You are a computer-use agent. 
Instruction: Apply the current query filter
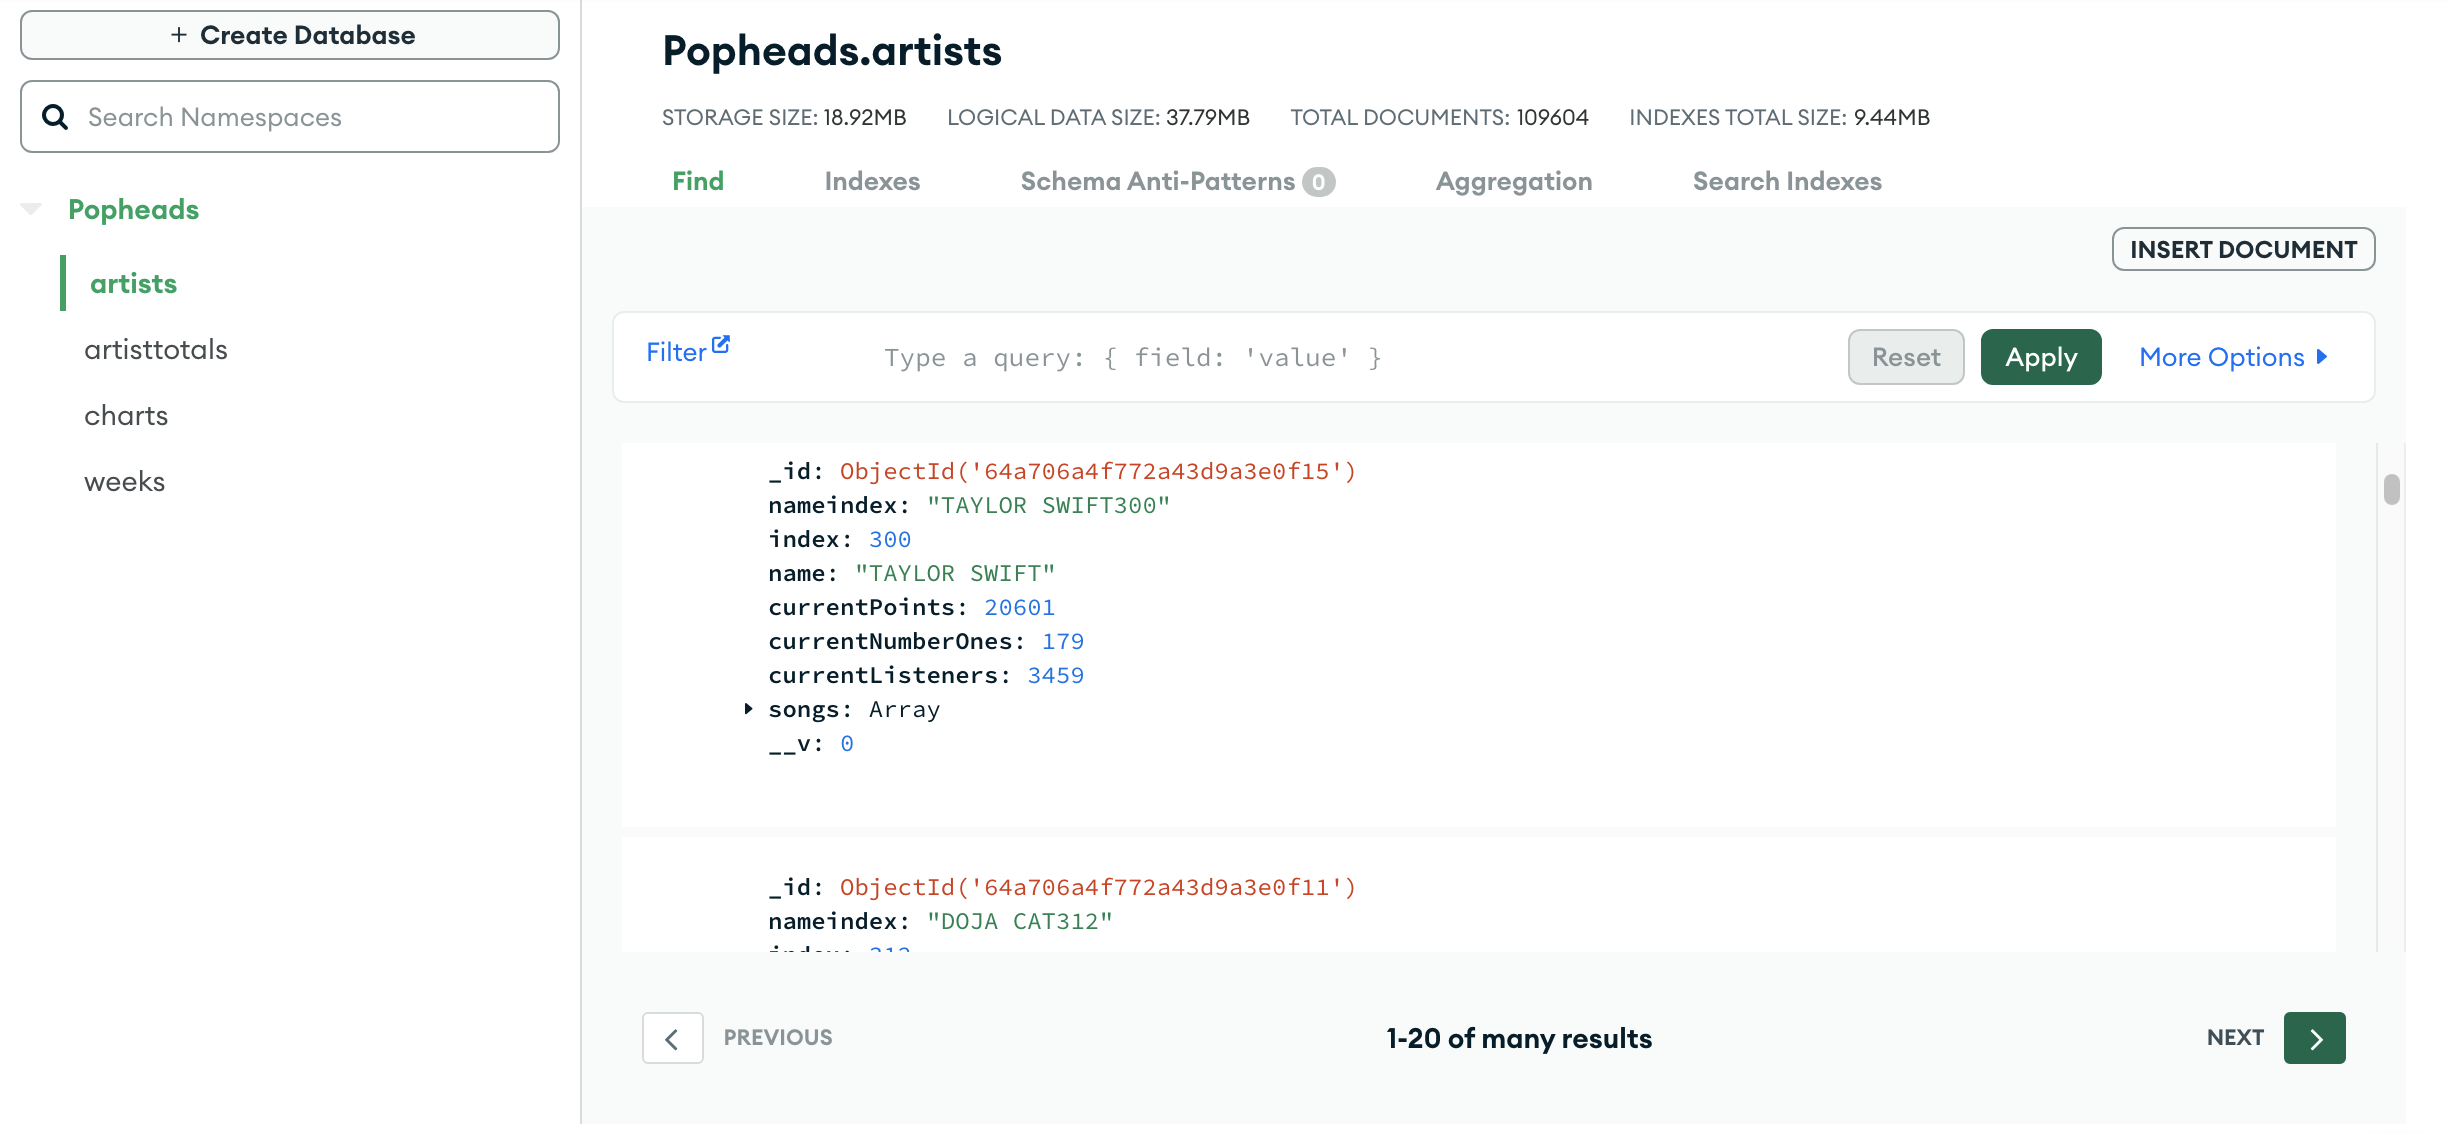[x=2040, y=357]
